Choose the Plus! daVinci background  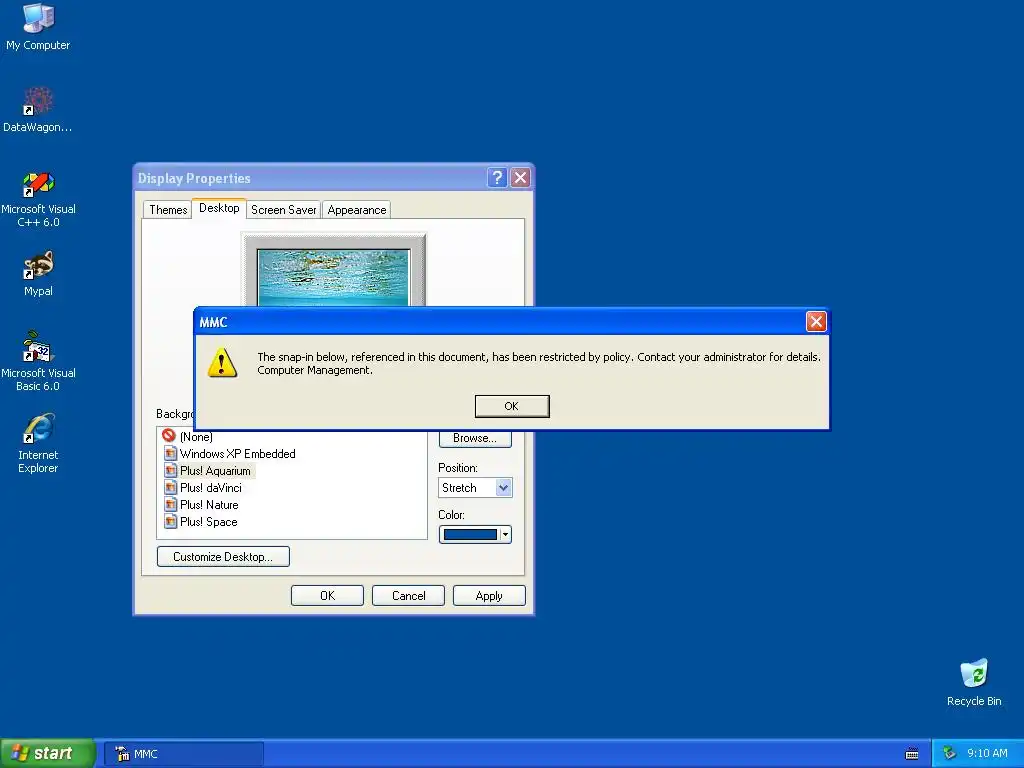(202, 487)
